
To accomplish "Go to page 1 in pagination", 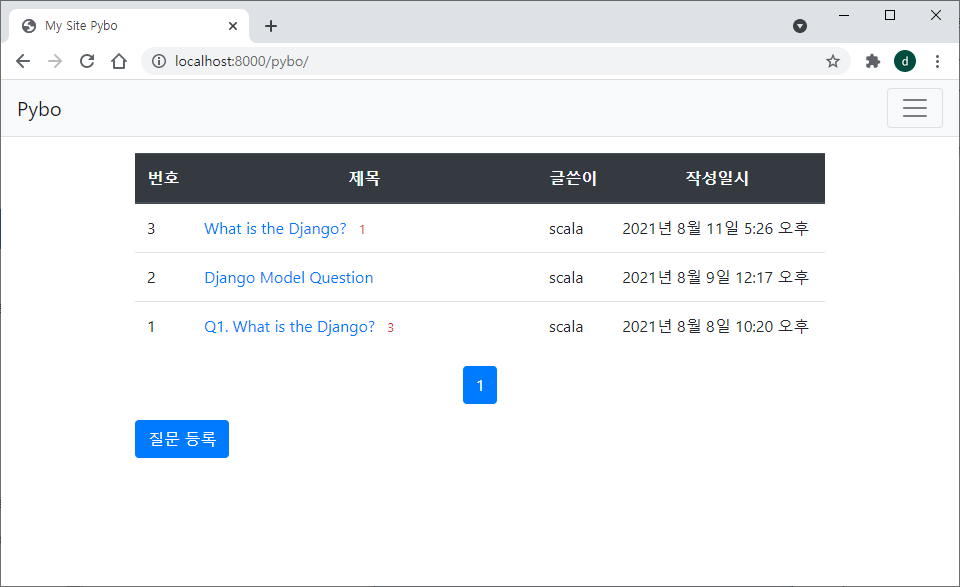I will pyautogui.click(x=480, y=385).
